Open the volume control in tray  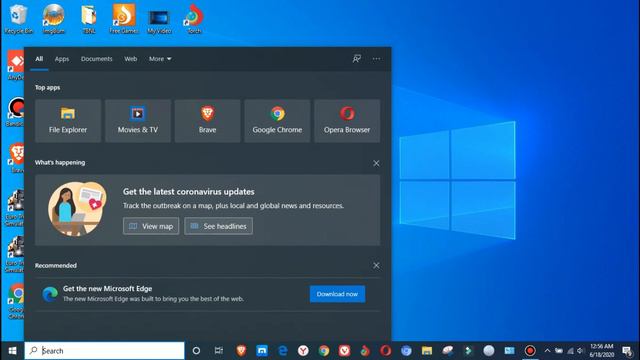[580, 351]
